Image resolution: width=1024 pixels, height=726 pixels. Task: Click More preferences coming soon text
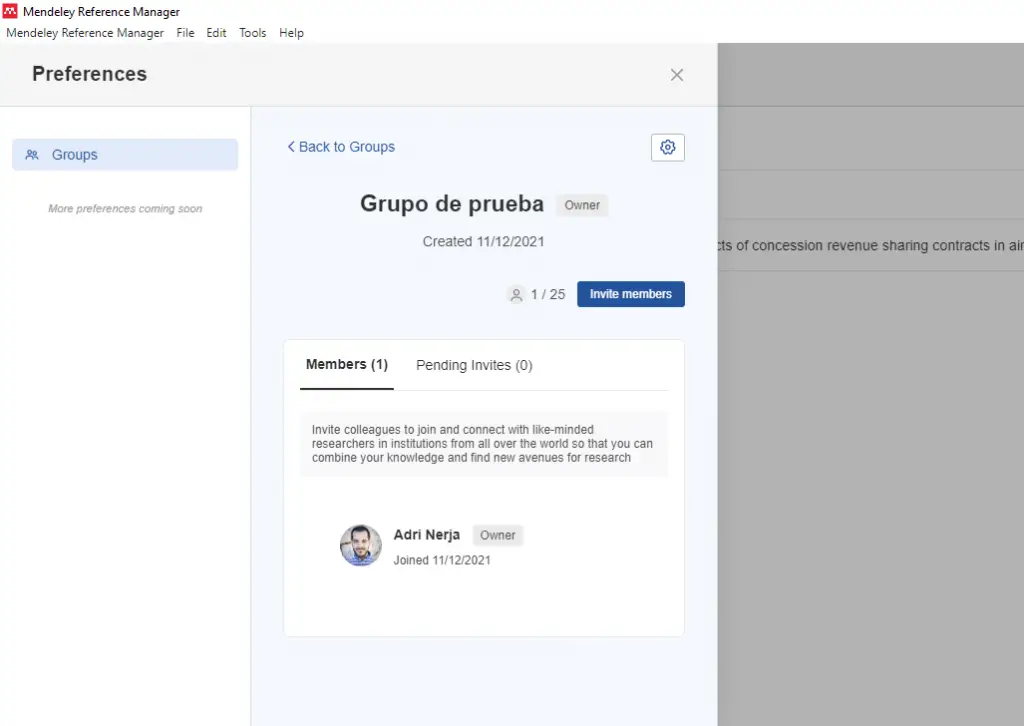pyautogui.click(x=125, y=209)
